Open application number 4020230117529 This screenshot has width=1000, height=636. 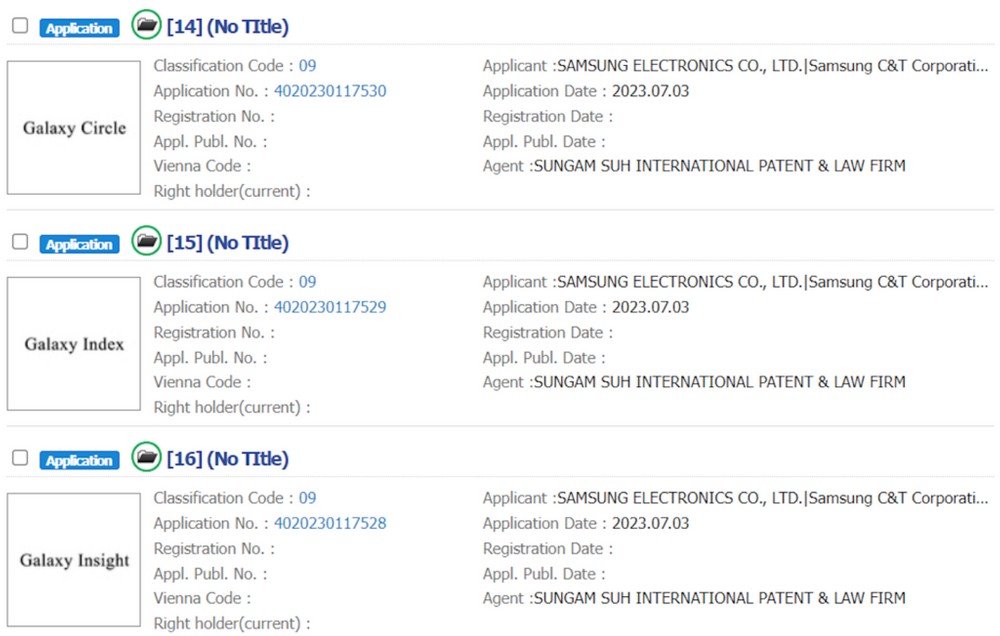(x=330, y=307)
